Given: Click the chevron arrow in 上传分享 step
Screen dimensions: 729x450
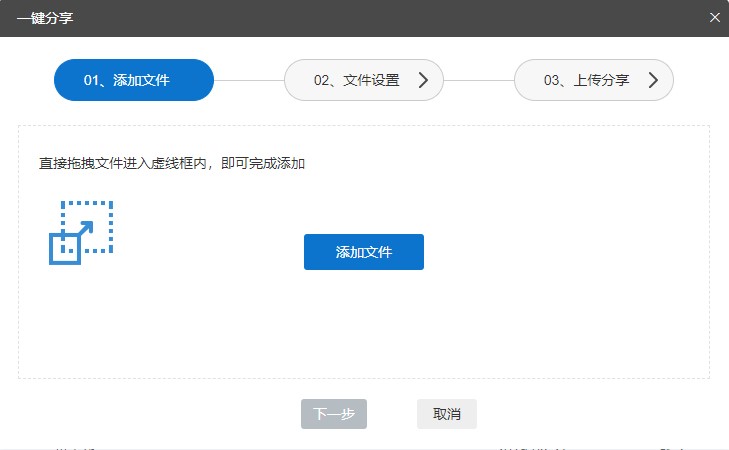Looking at the screenshot, I should pos(653,80).
